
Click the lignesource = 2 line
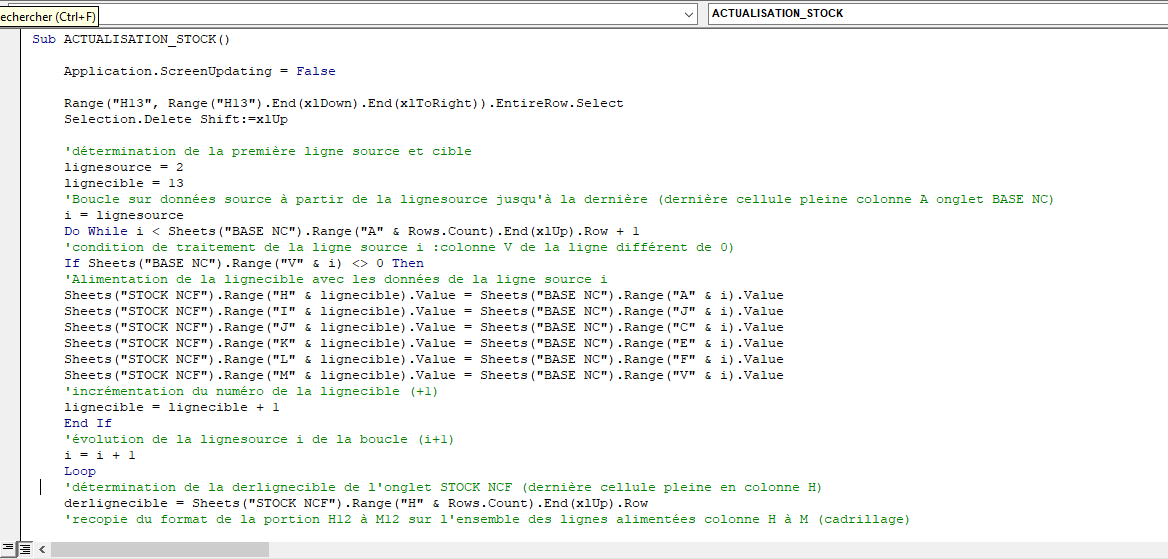tap(124, 167)
